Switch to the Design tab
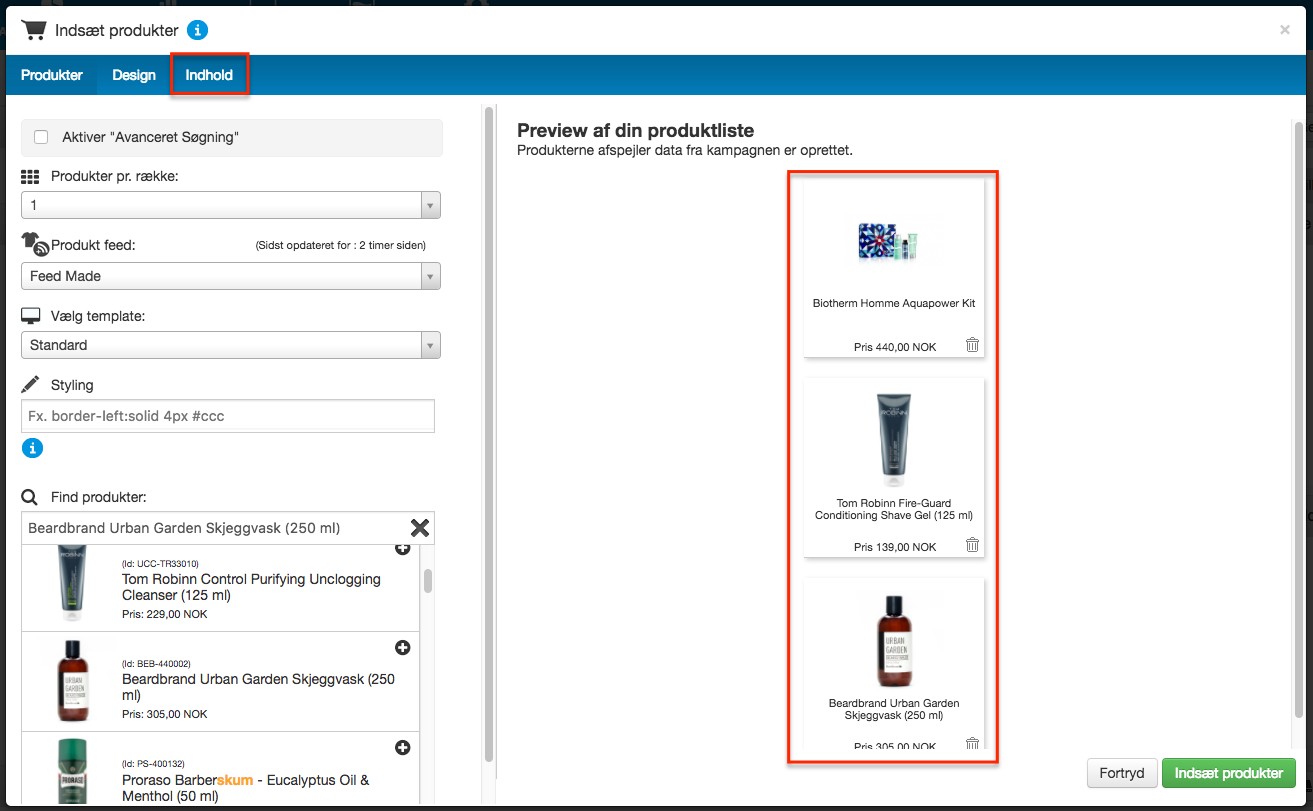The image size is (1313, 811). tap(134, 75)
